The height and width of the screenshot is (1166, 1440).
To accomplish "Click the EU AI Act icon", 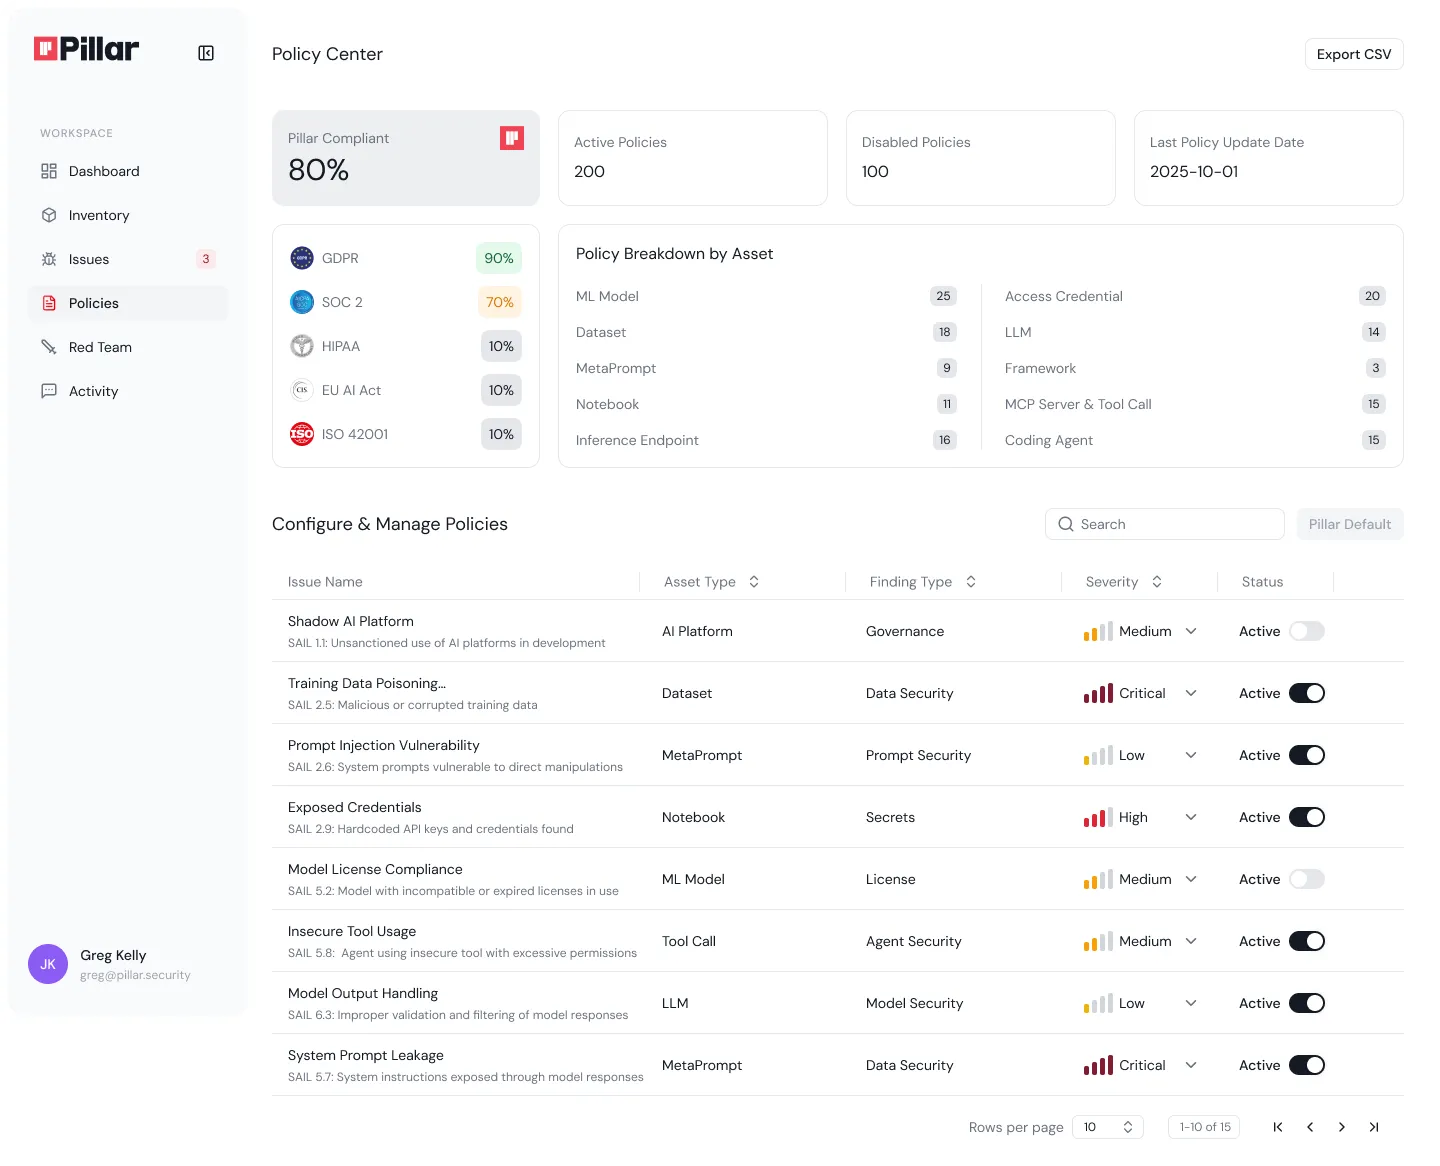I will click(x=302, y=390).
